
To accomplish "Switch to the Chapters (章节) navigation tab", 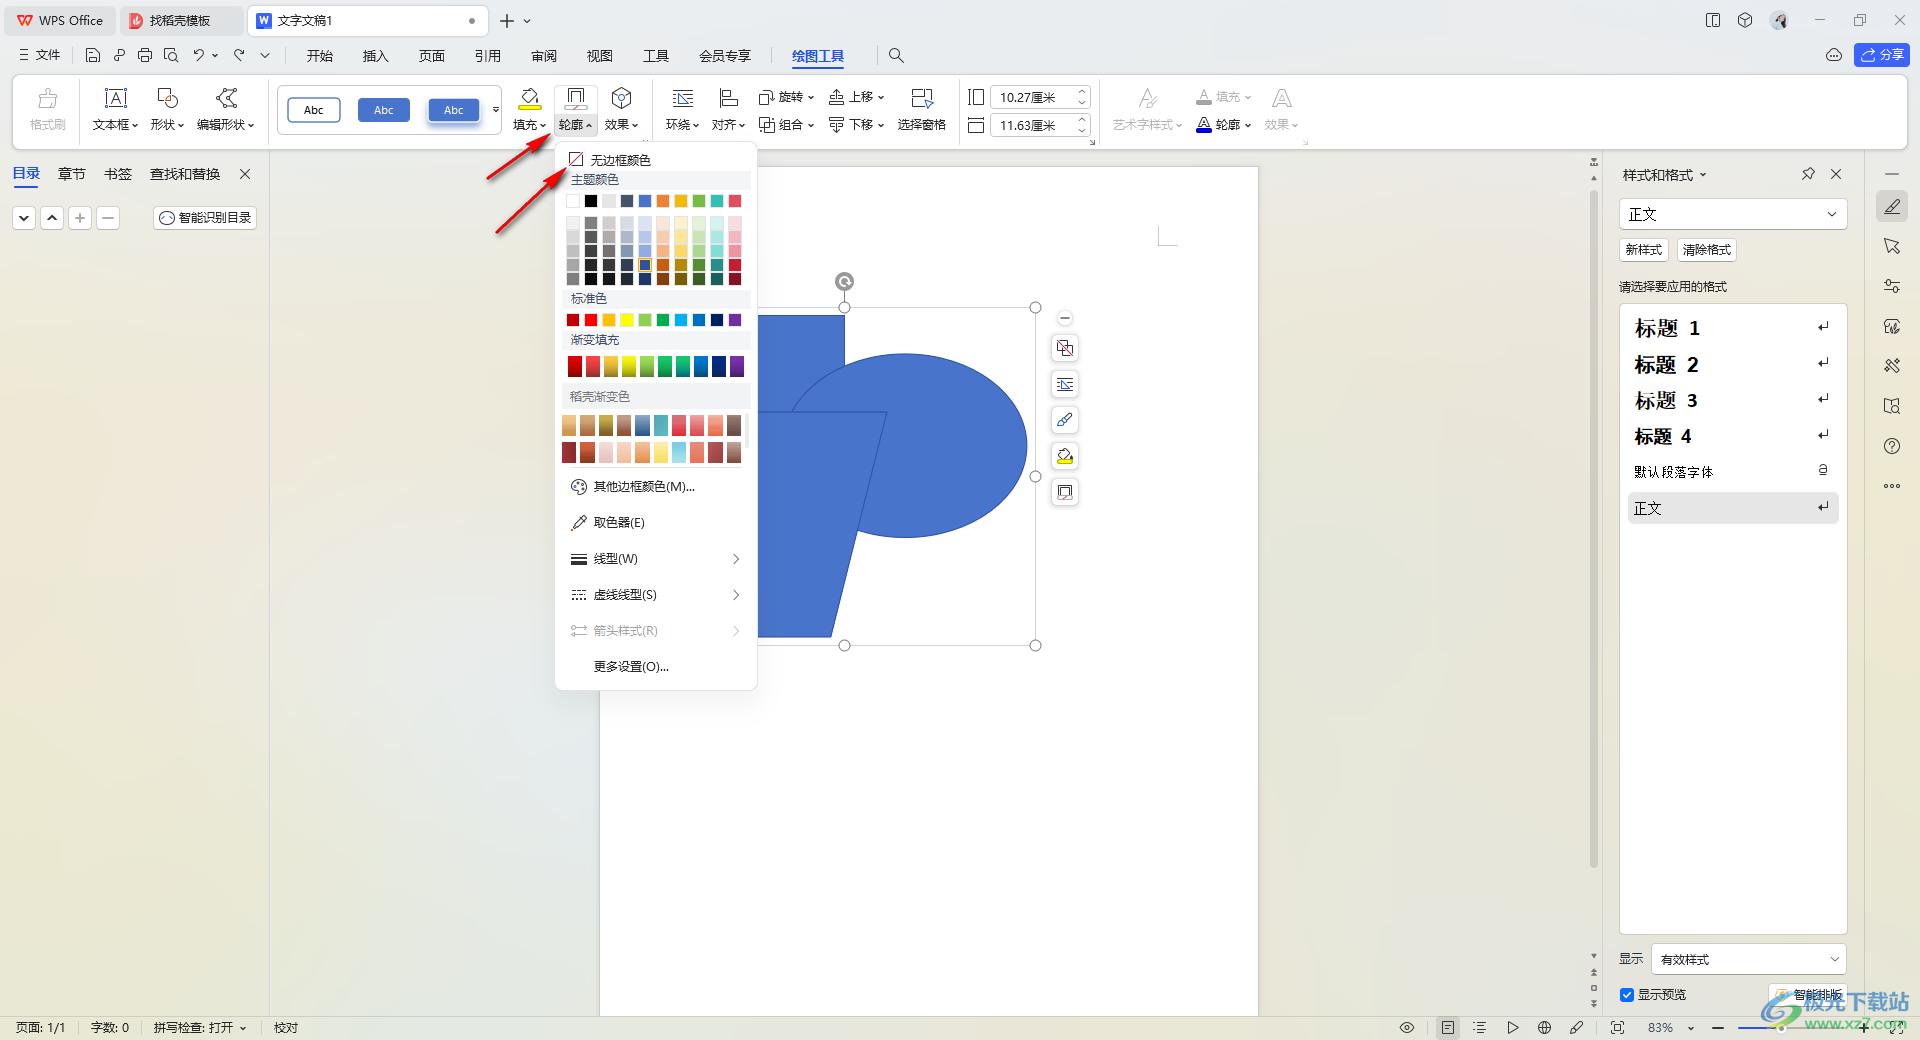I will (x=72, y=174).
